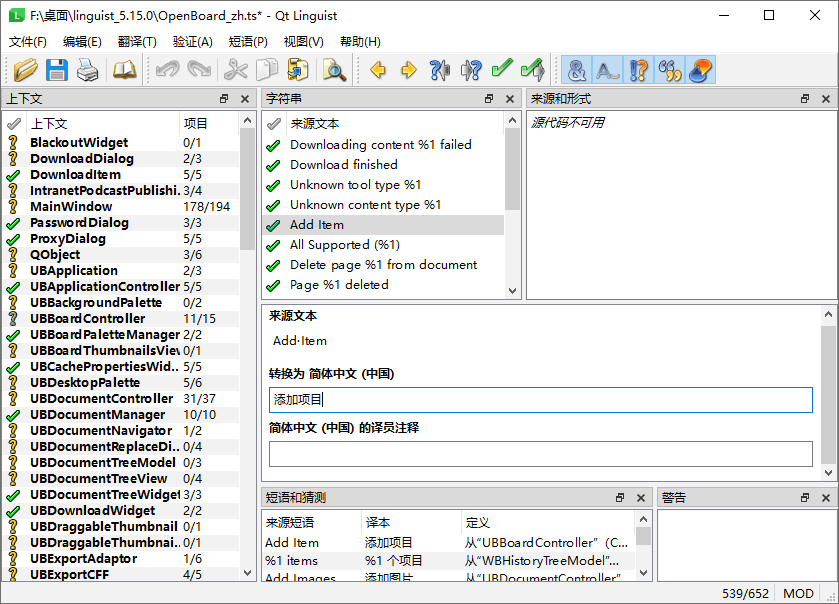This screenshot has width=839, height=604.
Task: Click scrollbar thumb of strings list
Action: point(512,169)
